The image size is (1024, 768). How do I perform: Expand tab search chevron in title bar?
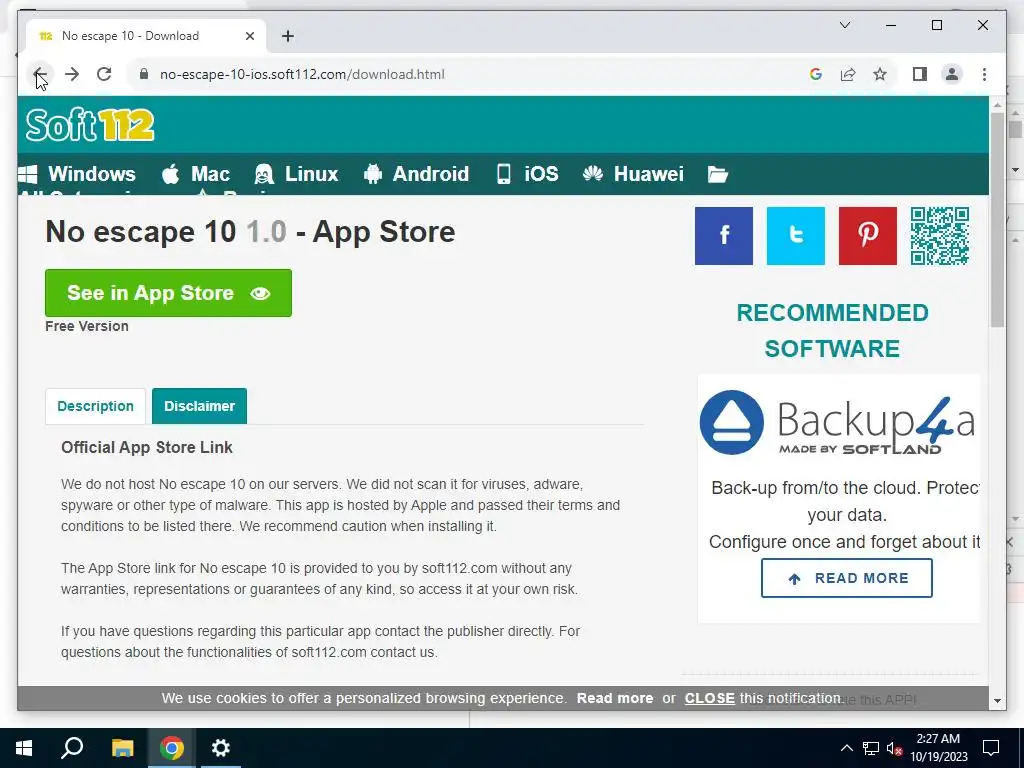844,25
